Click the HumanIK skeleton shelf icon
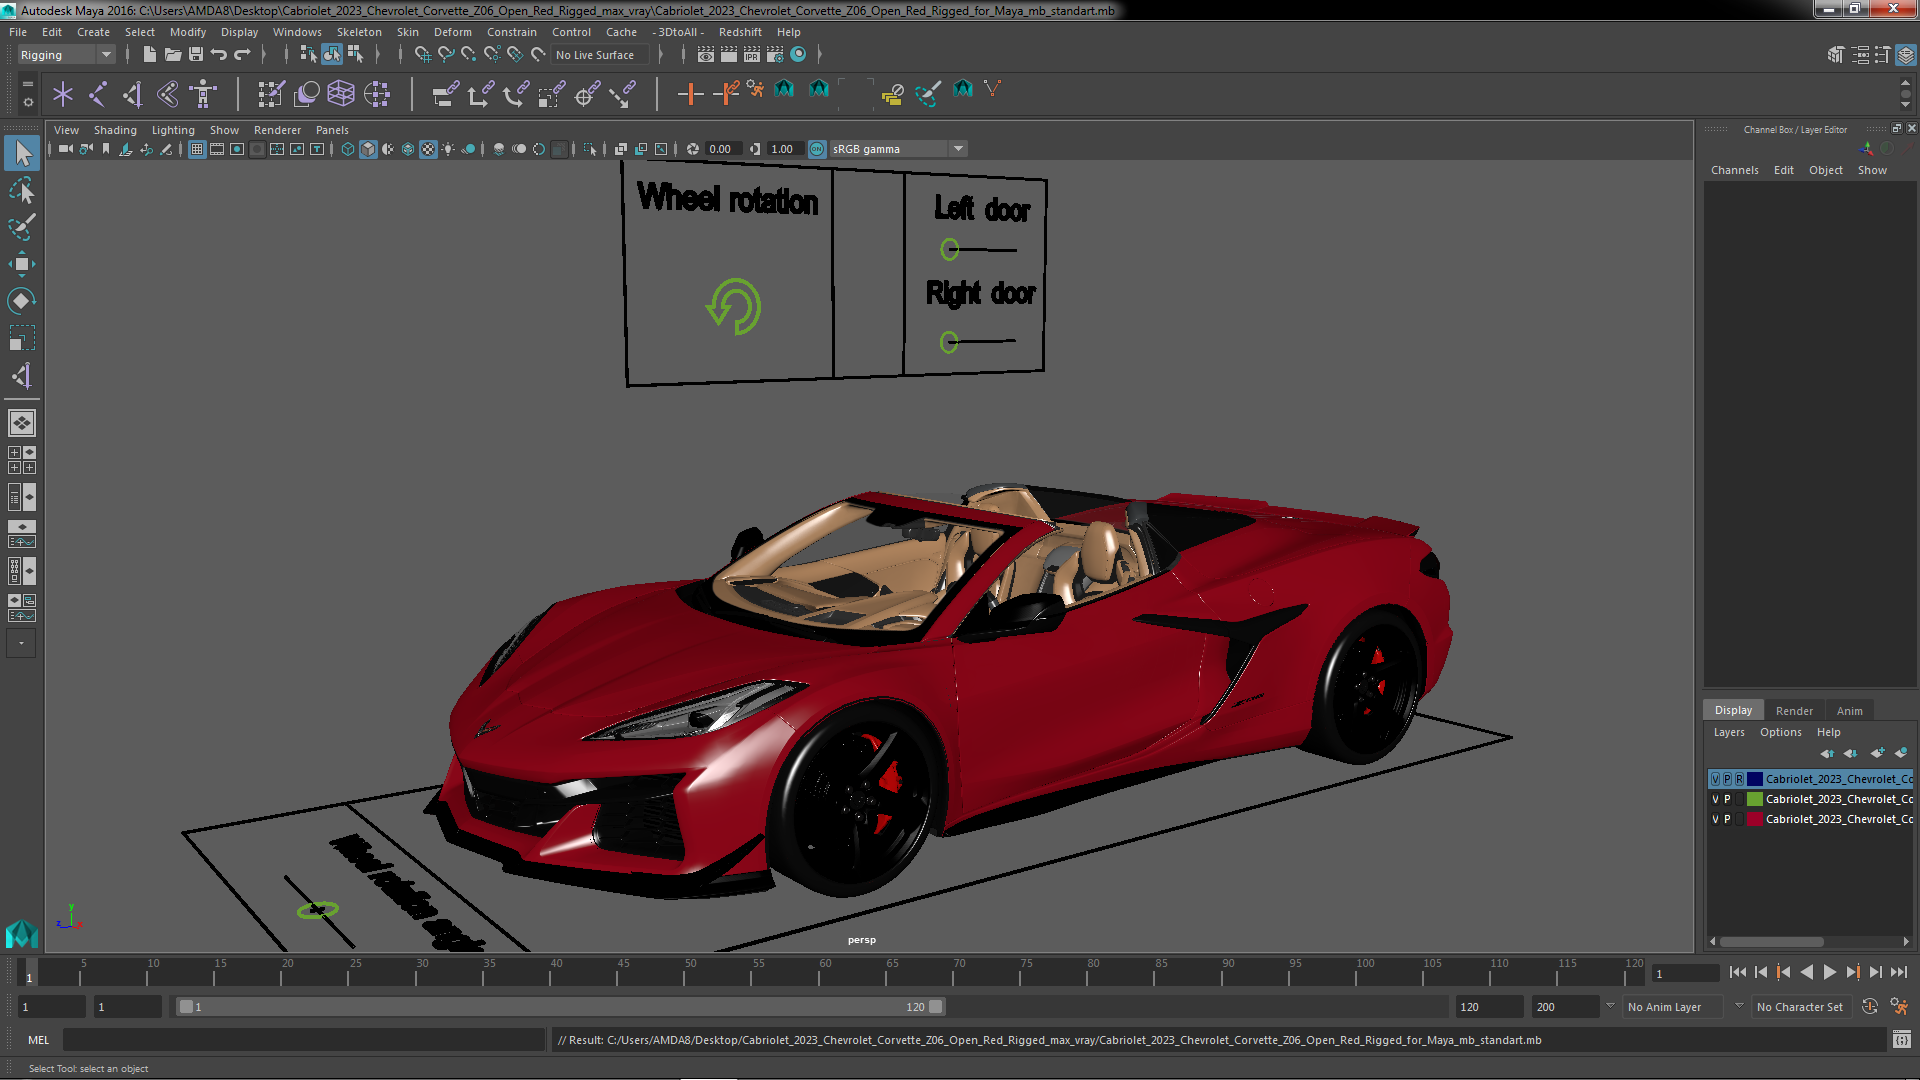 pyautogui.click(x=203, y=94)
